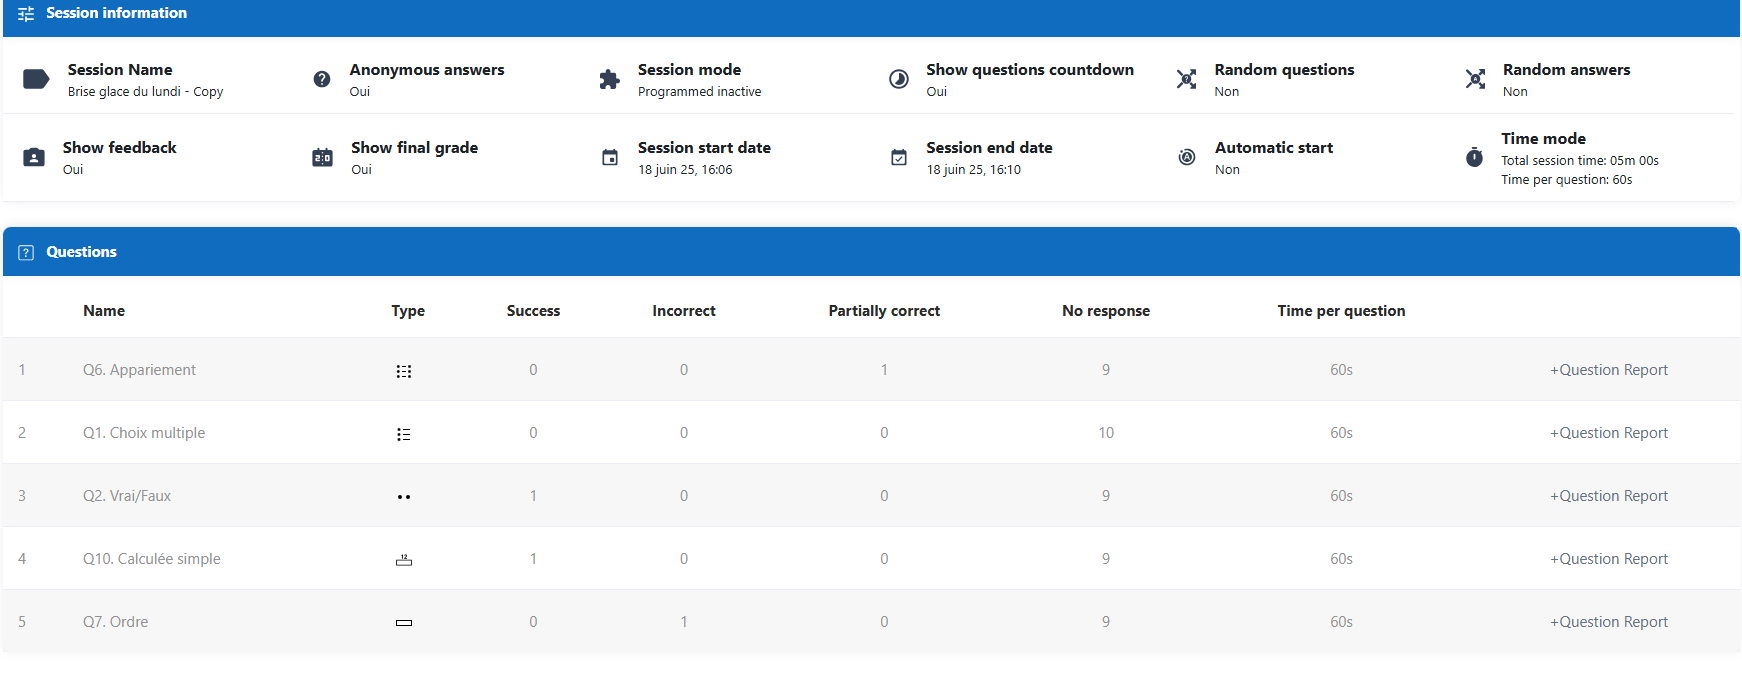Click the Show questions countdown clock icon
The image size is (1742, 686).
(899, 80)
